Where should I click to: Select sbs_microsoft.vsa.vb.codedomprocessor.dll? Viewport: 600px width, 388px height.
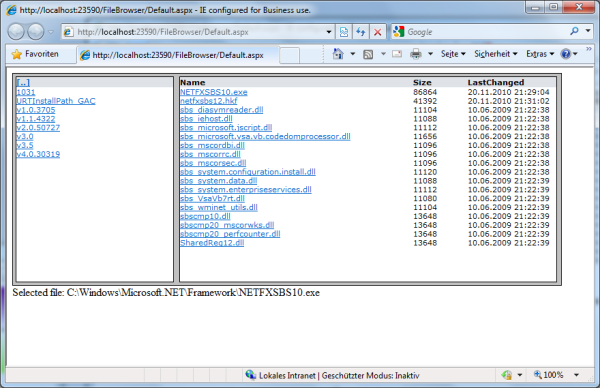(x=265, y=136)
